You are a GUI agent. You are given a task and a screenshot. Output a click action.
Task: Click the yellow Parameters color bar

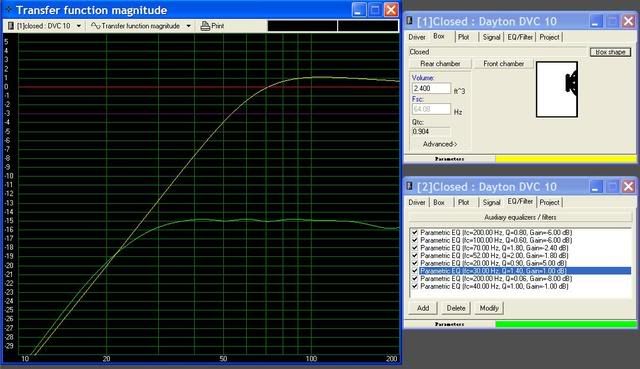566,159
